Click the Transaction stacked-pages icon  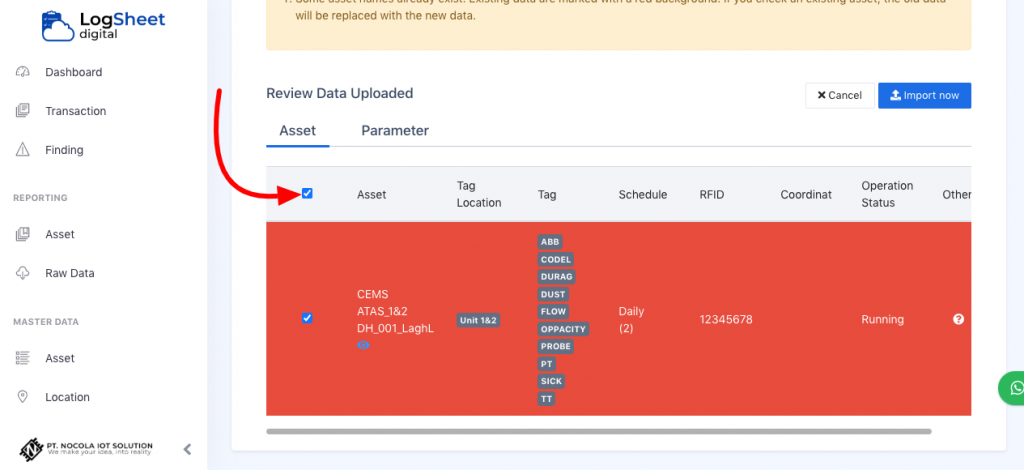click(23, 111)
